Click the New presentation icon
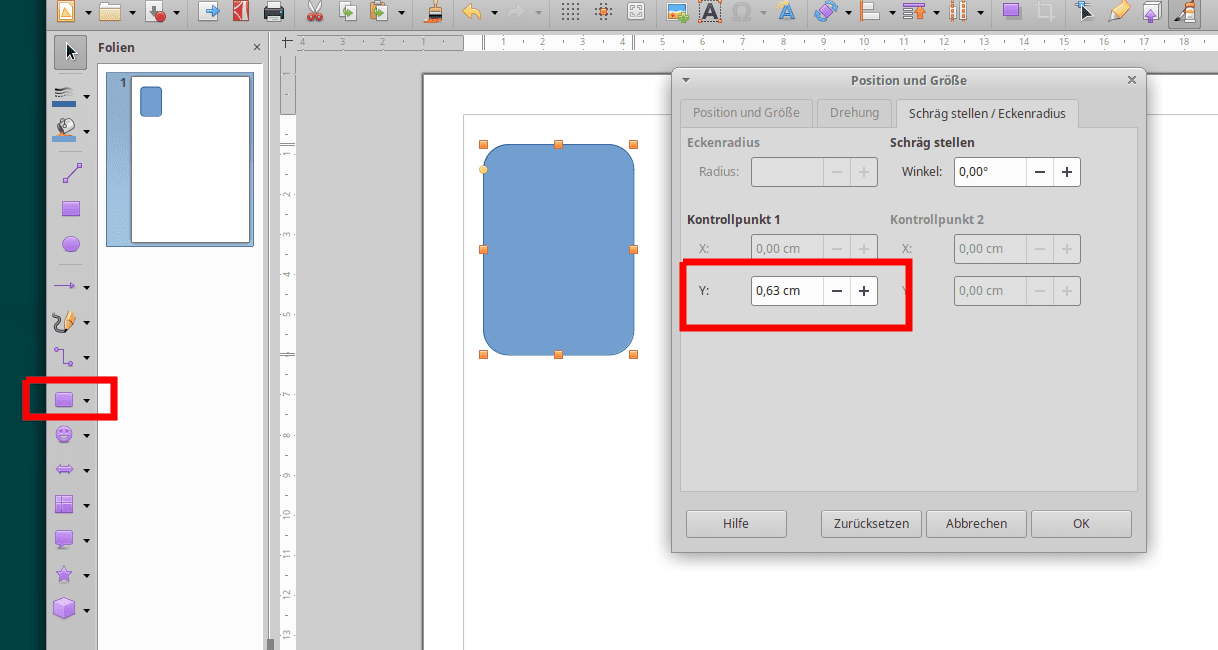 [65, 12]
